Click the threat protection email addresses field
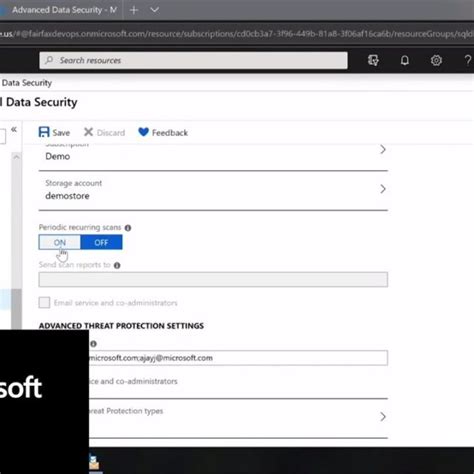The image size is (474, 474). (x=238, y=358)
